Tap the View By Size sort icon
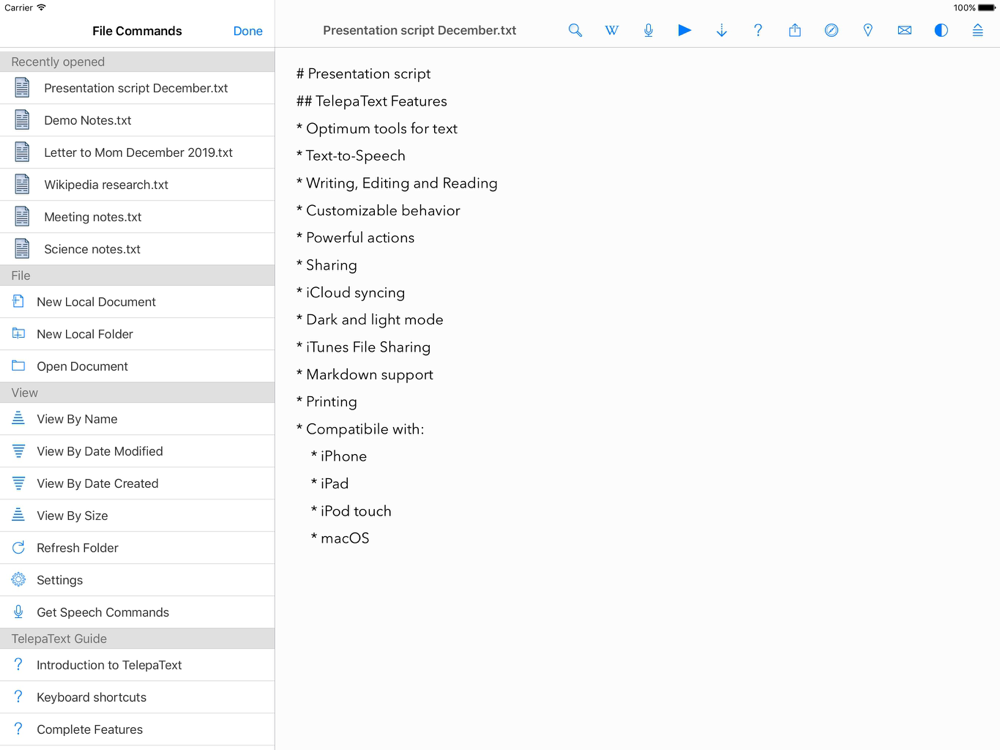This screenshot has height=750, width=1000. coord(18,515)
